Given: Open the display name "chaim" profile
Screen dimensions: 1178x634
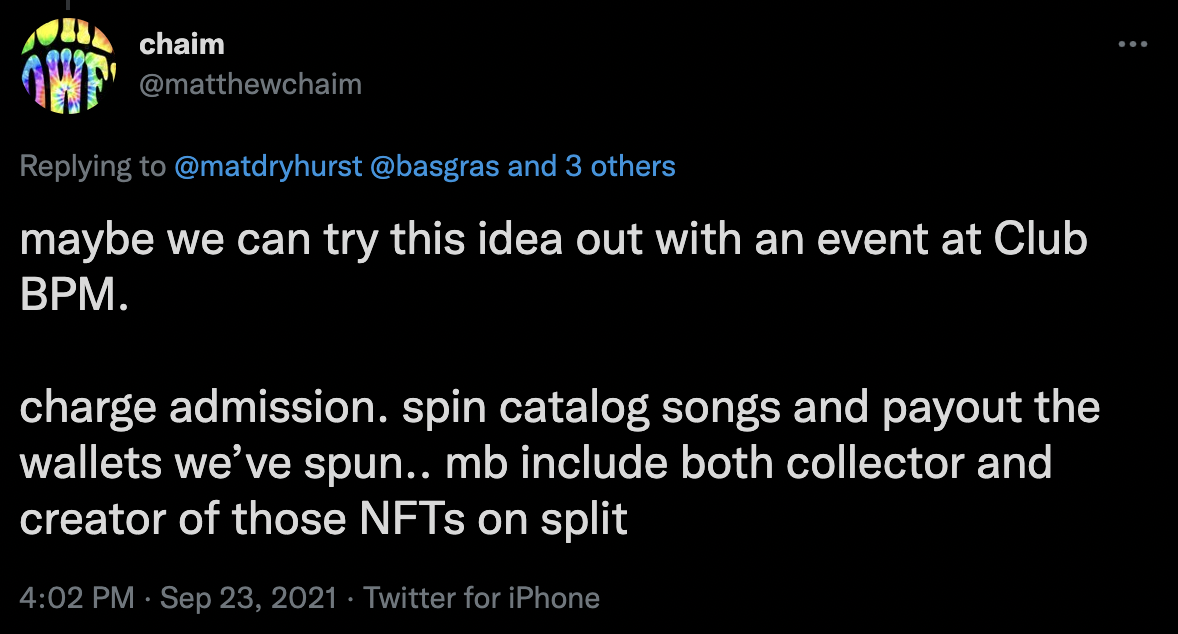Looking at the screenshot, I should pyautogui.click(x=182, y=44).
